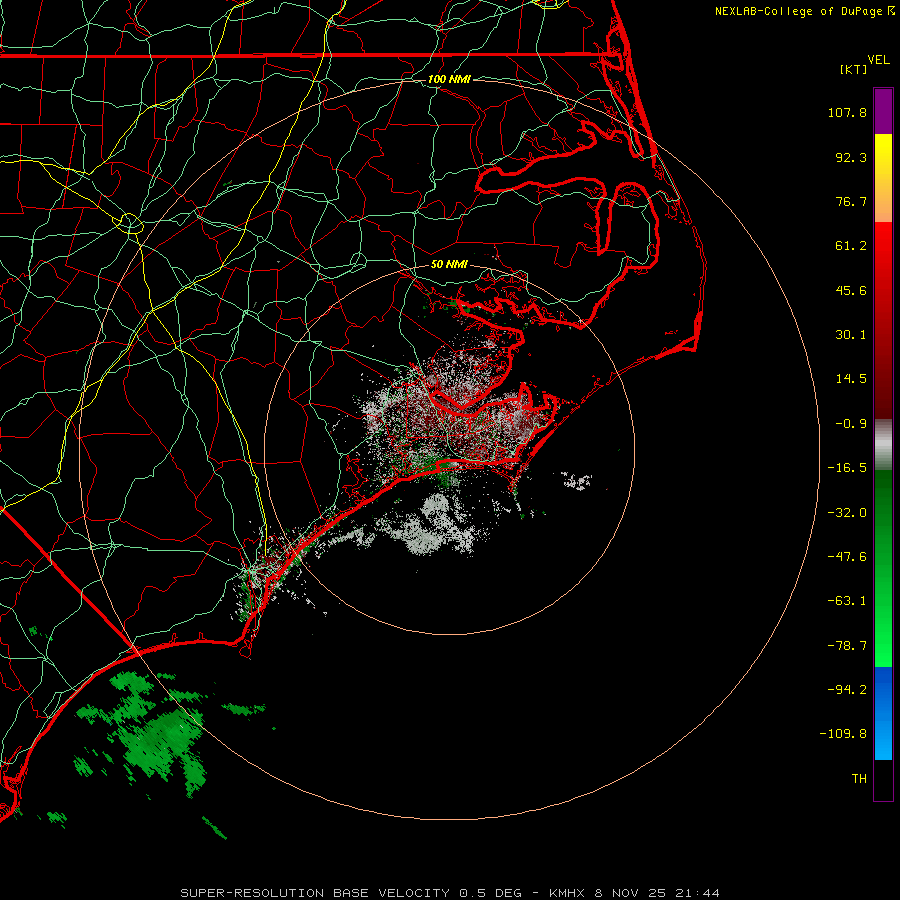Click the -47.6 legend value

[x=847, y=557]
